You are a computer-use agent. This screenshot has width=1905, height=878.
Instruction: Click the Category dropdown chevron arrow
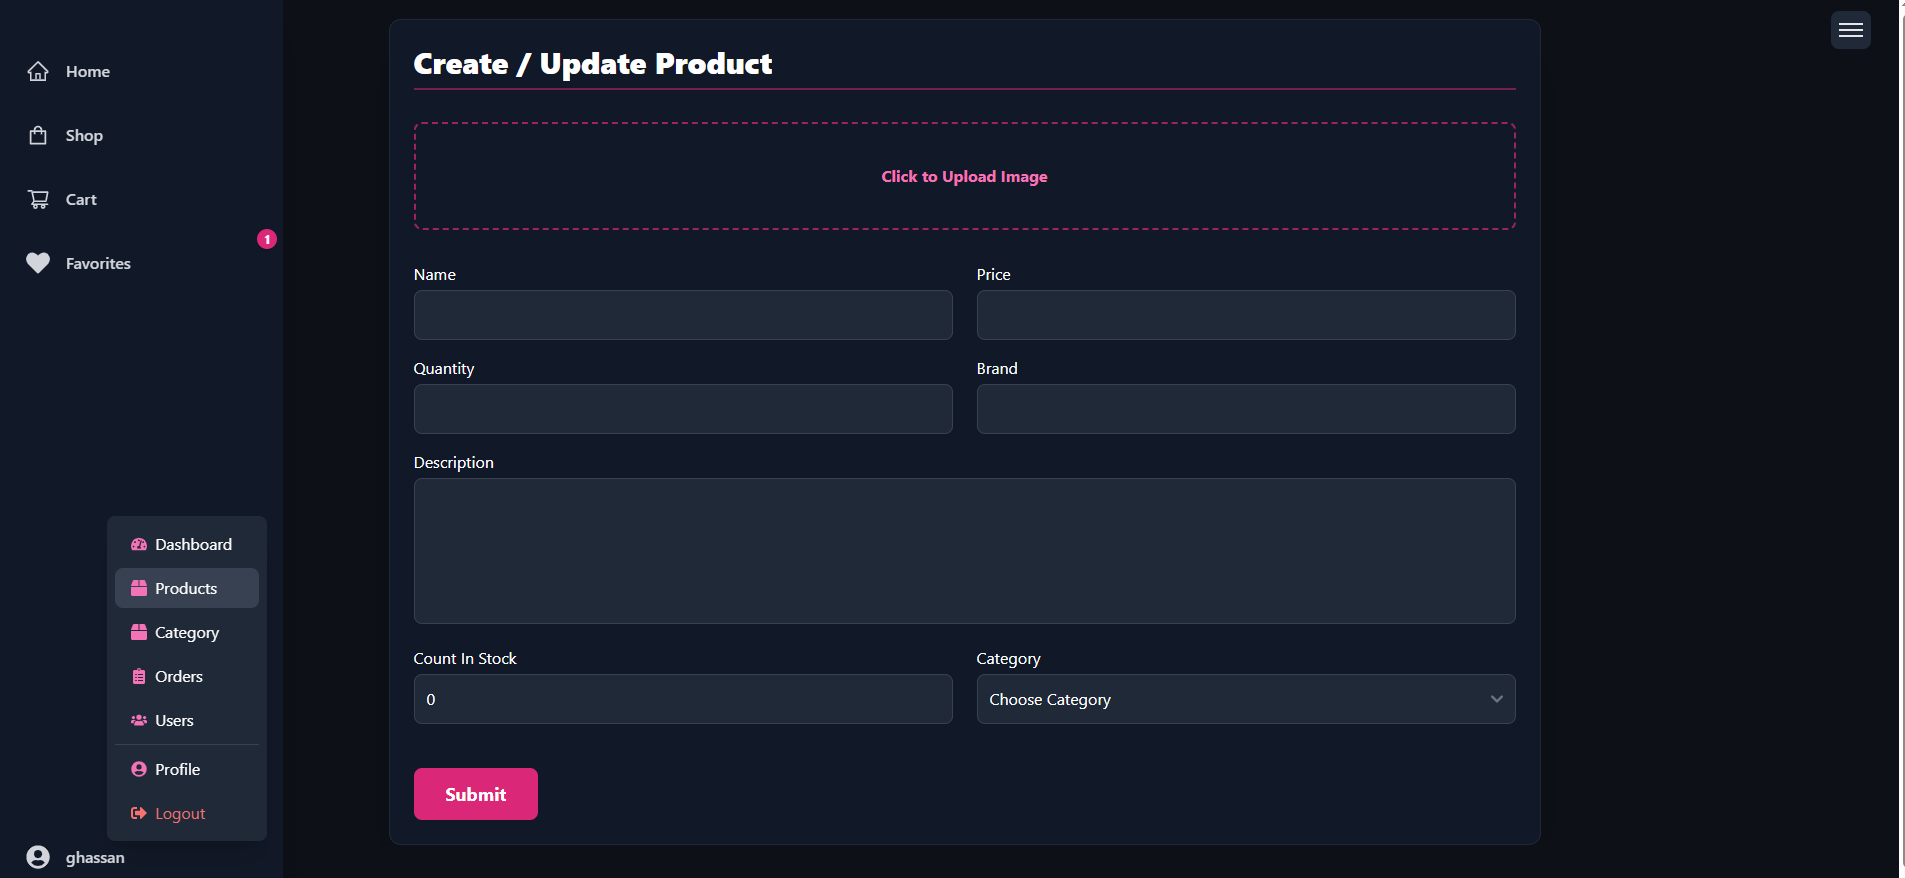tap(1497, 699)
